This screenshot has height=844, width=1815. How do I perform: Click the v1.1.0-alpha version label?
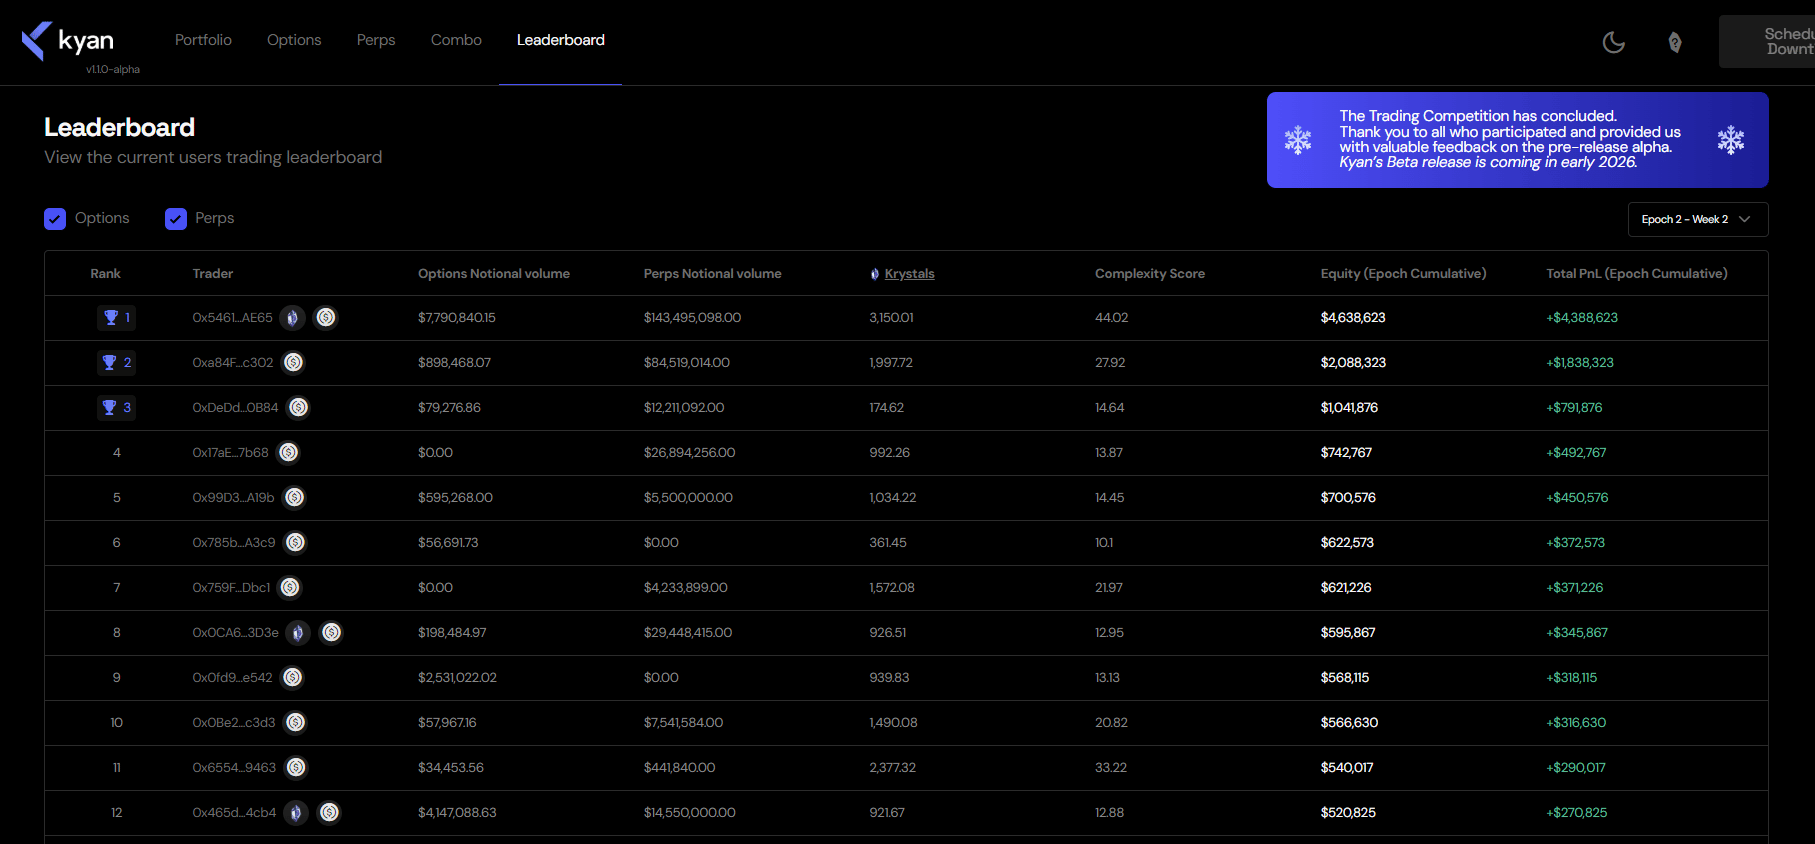click(x=113, y=70)
